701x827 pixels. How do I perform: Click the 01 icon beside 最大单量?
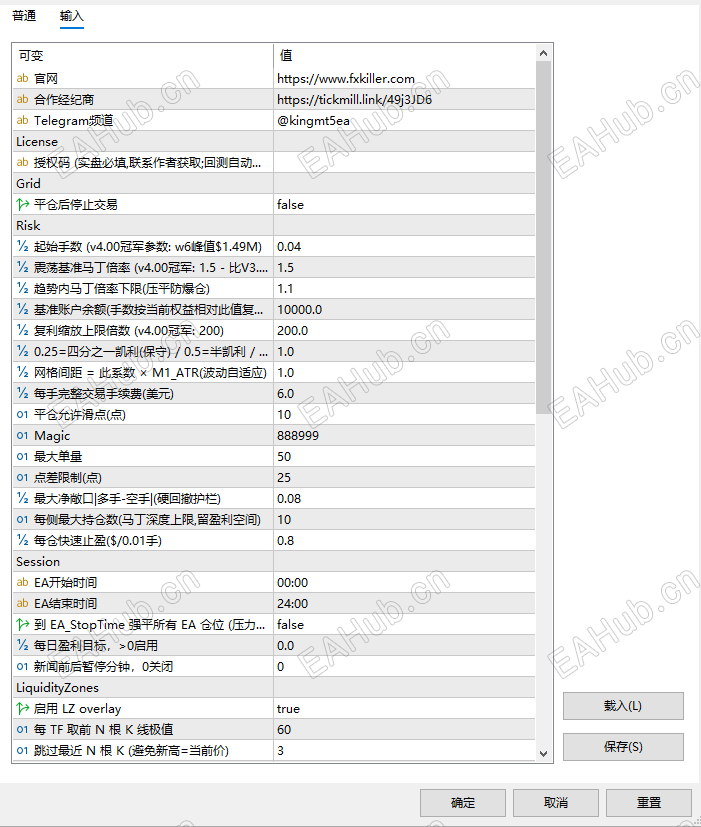(22, 457)
